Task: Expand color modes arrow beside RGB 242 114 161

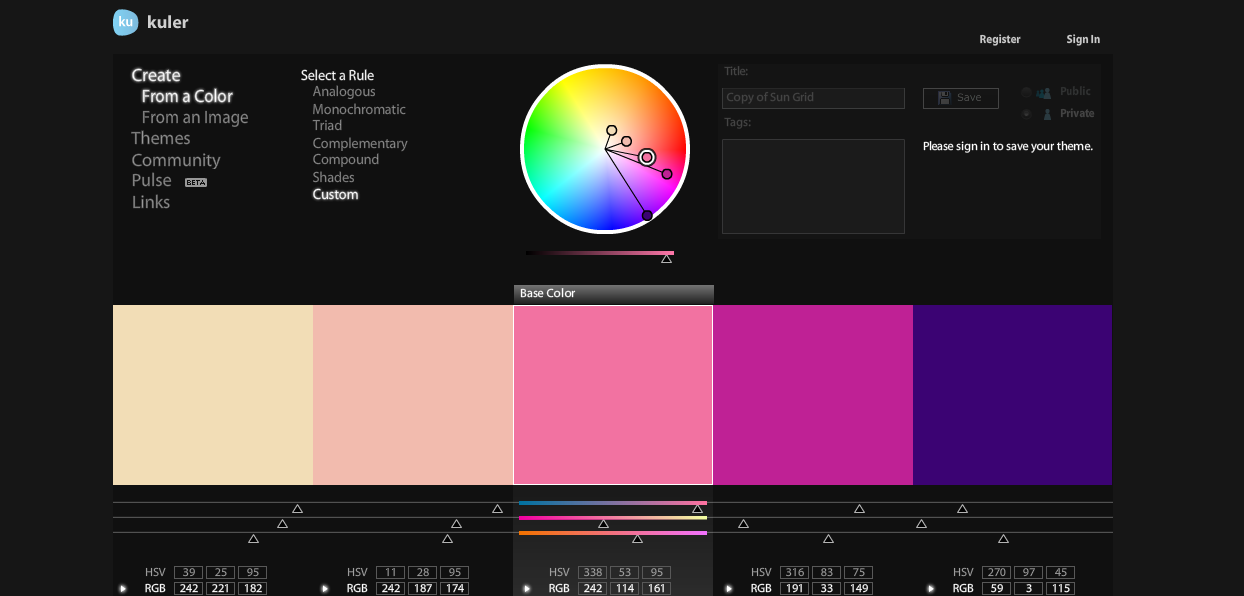Action: pyautogui.click(x=527, y=589)
